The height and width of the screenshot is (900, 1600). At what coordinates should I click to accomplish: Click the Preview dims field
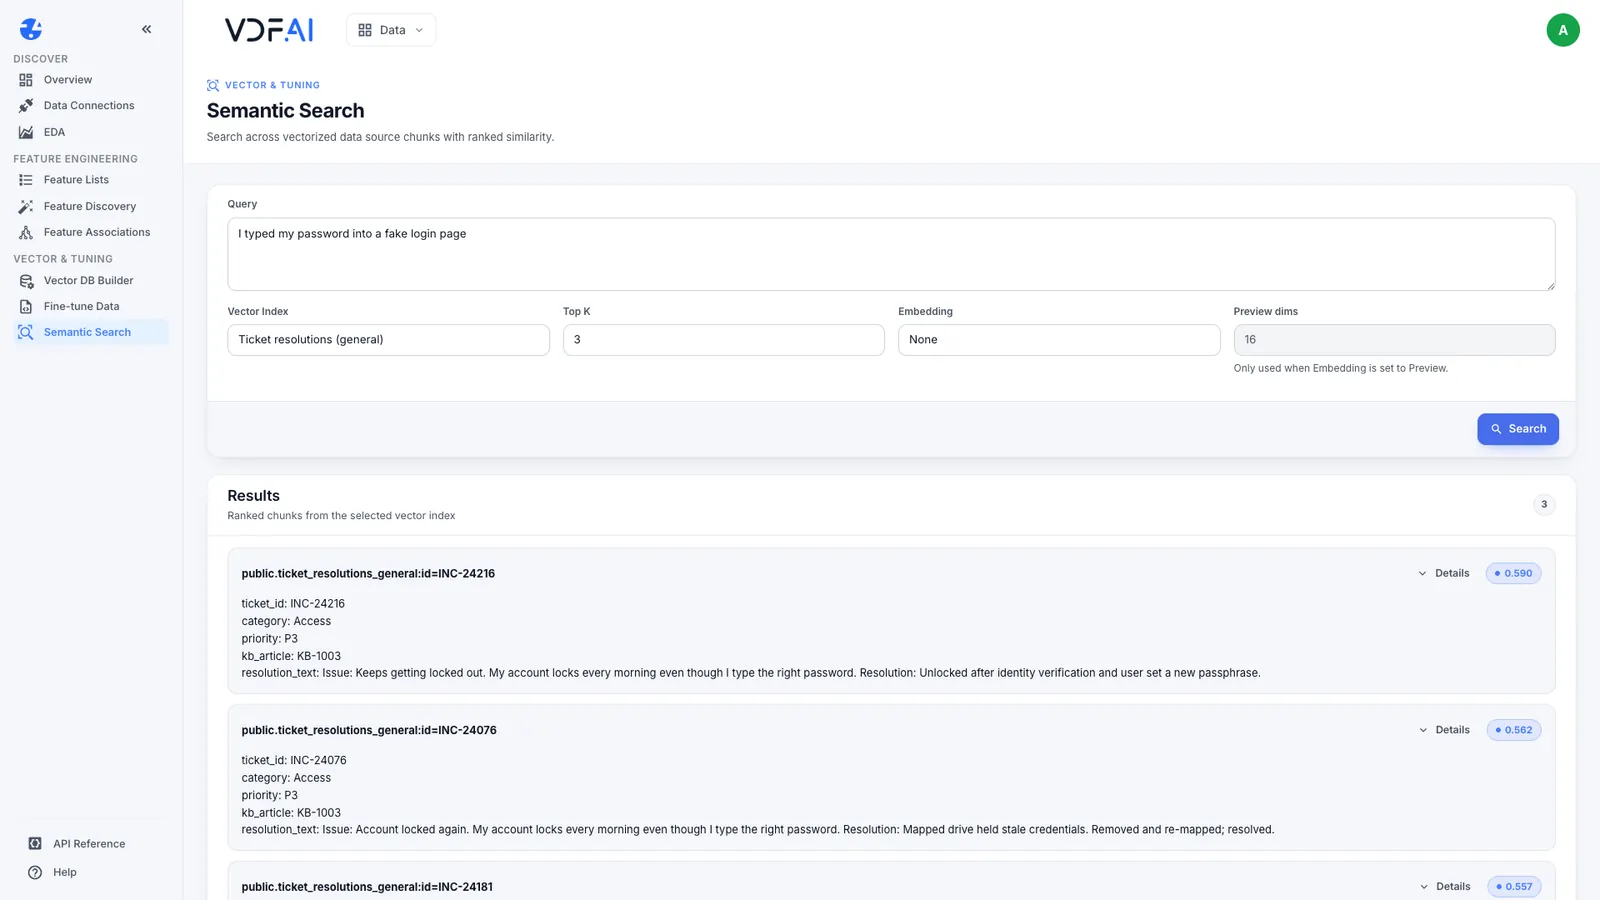(1394, 340)
